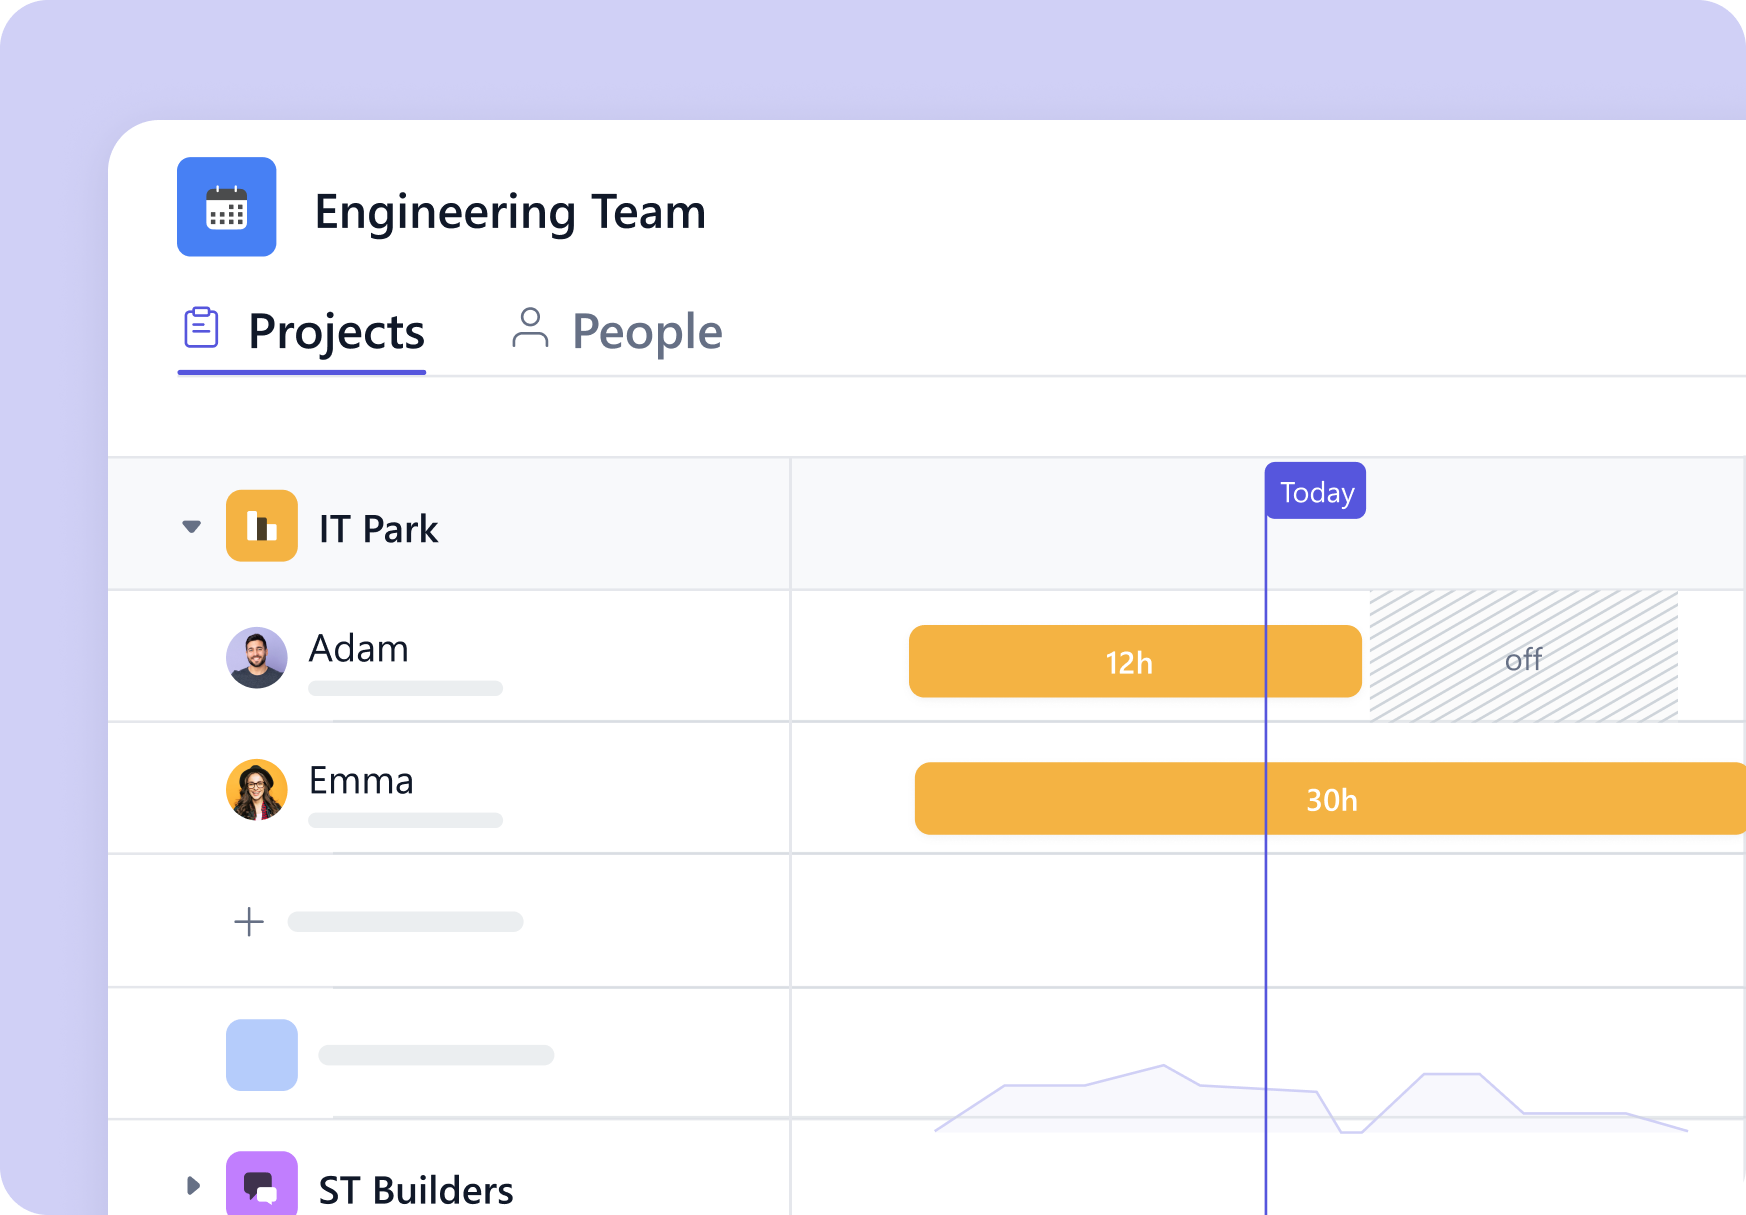Collapse the IT Park project group
Viewport: 1746px width, 1215px height.
tap(190, 526)
